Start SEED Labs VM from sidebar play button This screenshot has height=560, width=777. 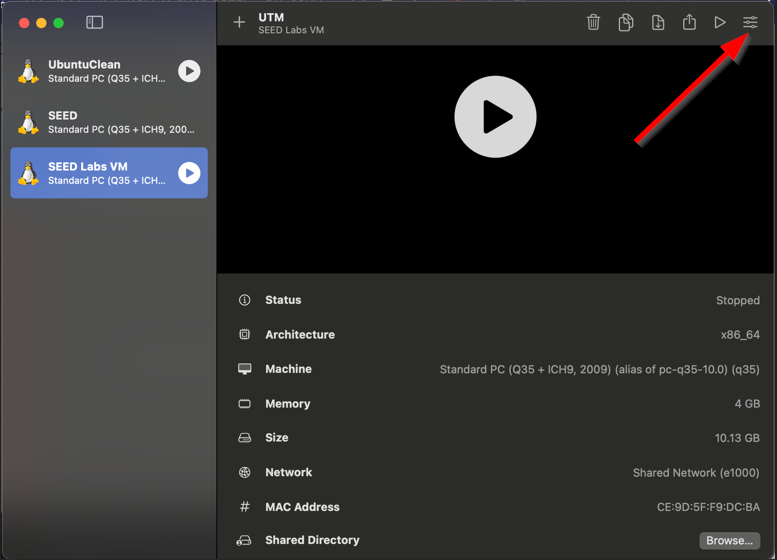[189, 173]
